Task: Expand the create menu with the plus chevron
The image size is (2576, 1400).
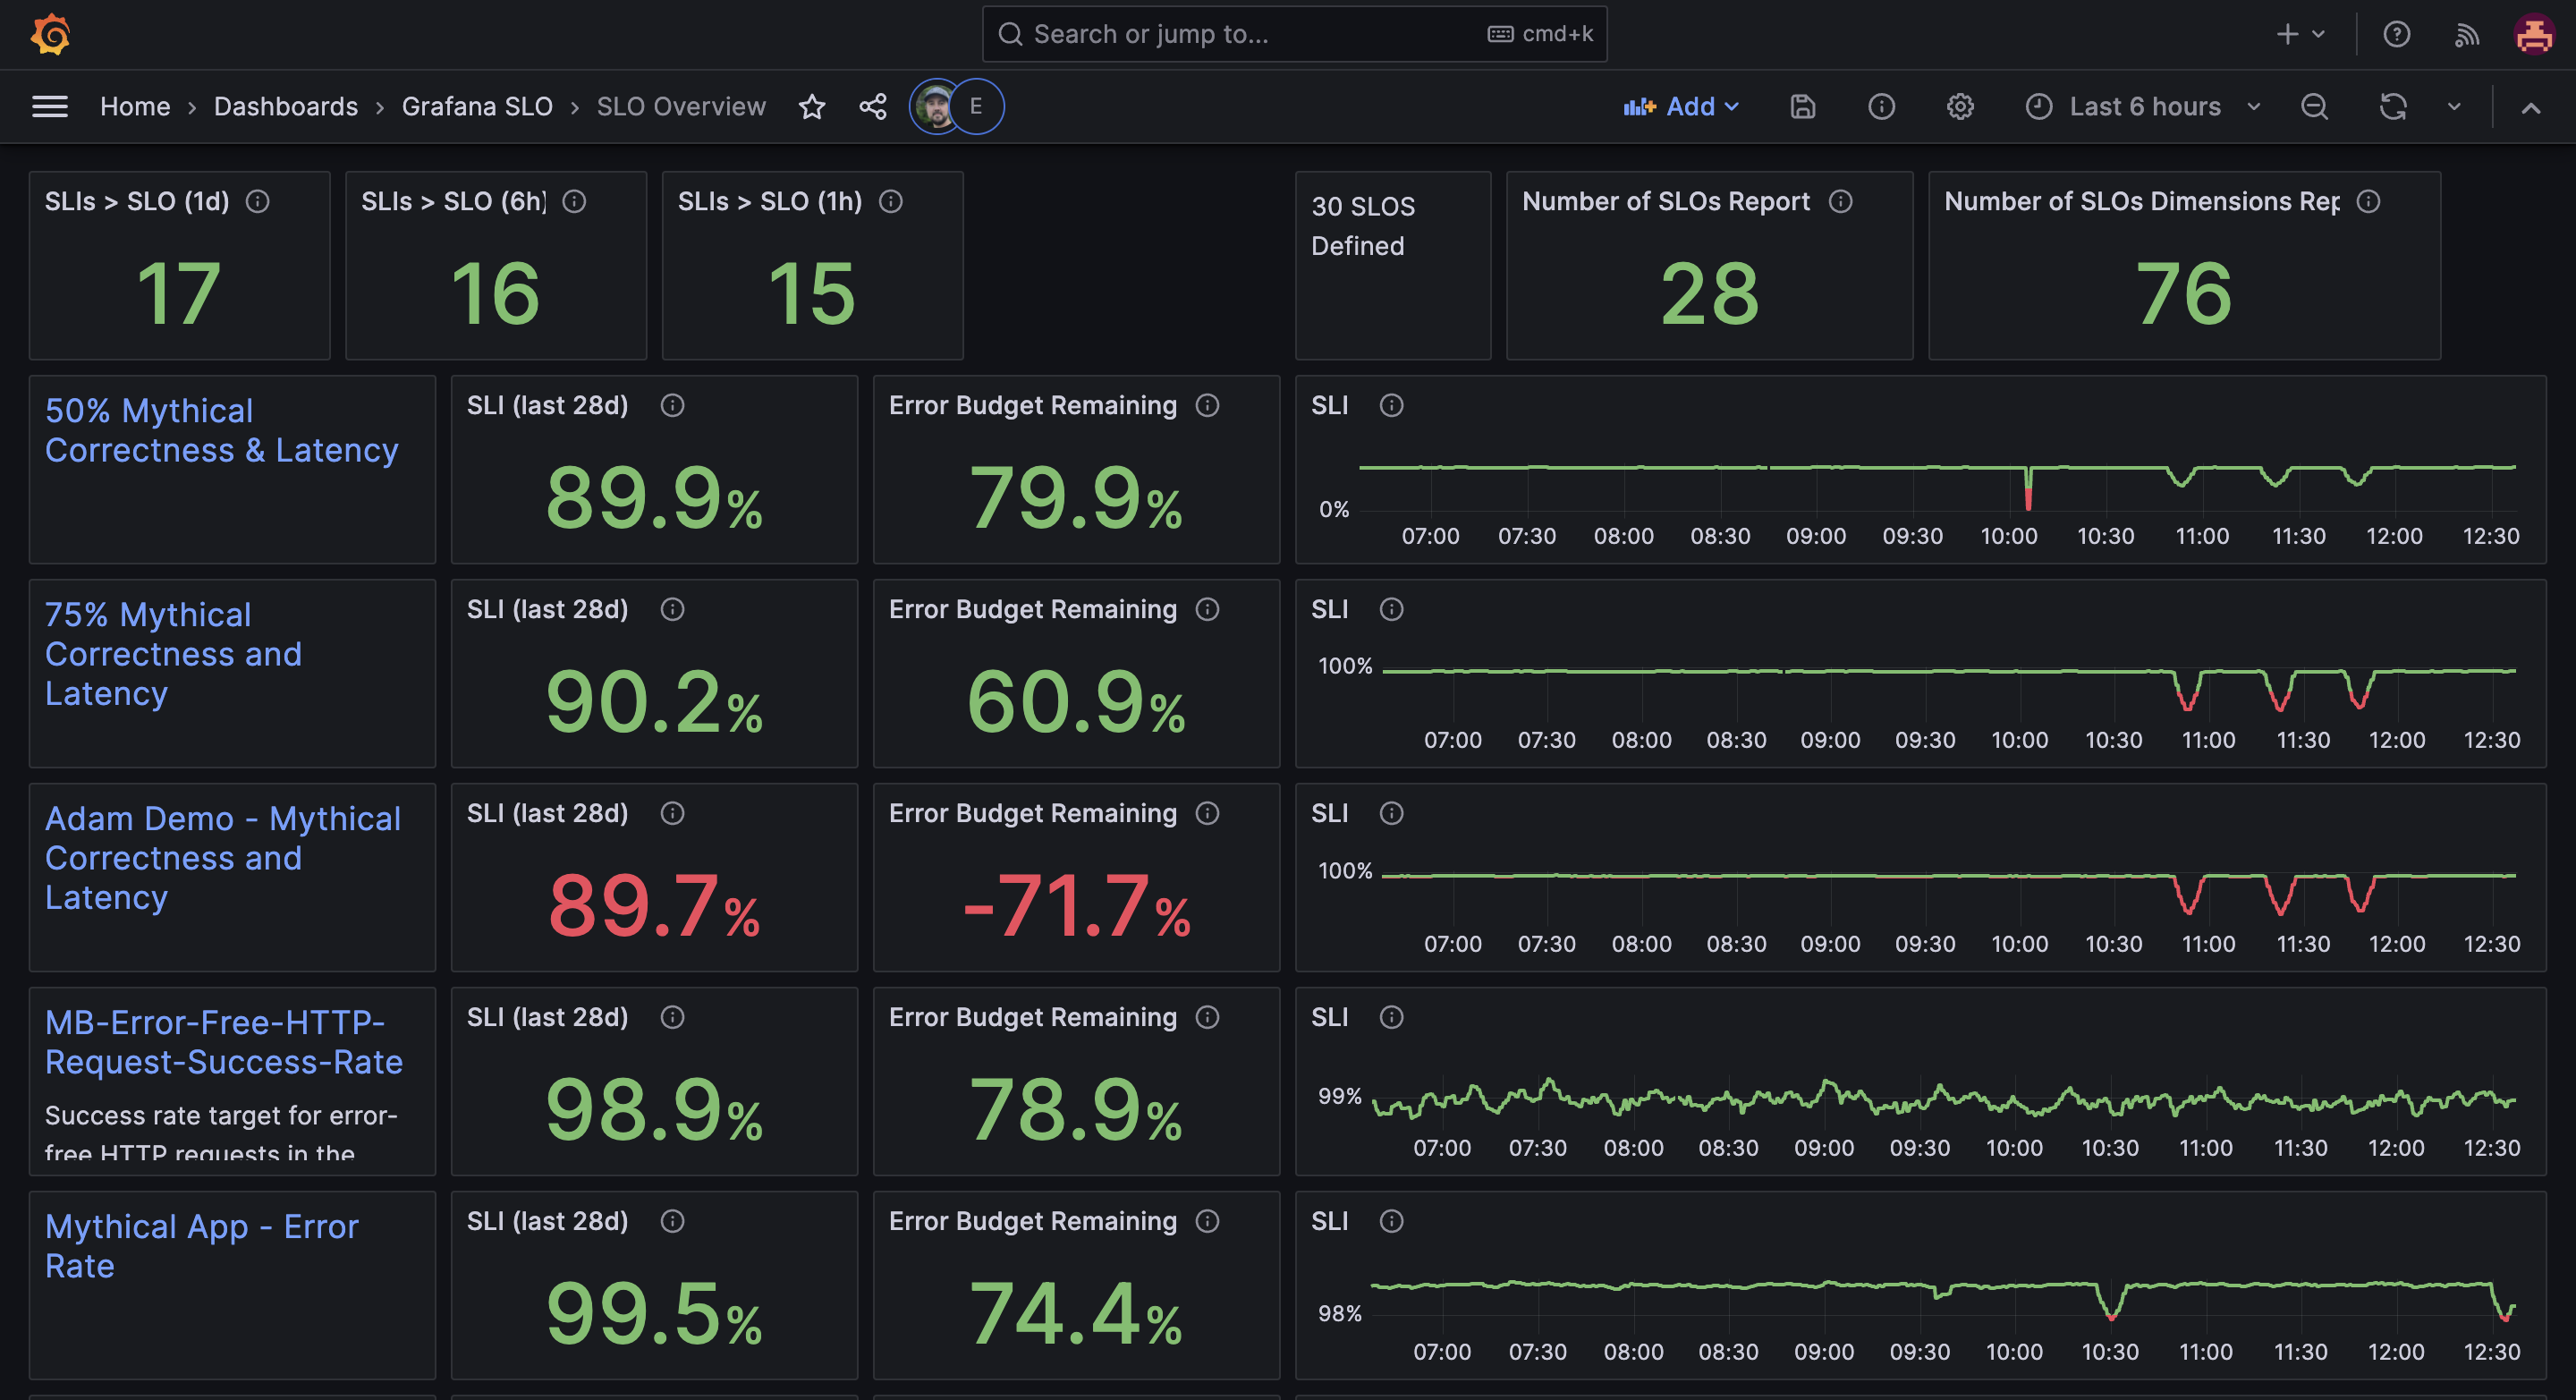Action: (x=2318, y=33)
